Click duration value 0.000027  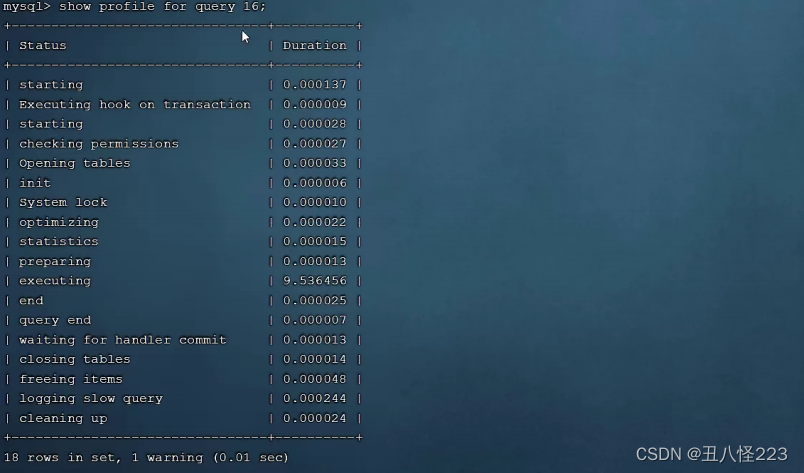pos(314,144)
